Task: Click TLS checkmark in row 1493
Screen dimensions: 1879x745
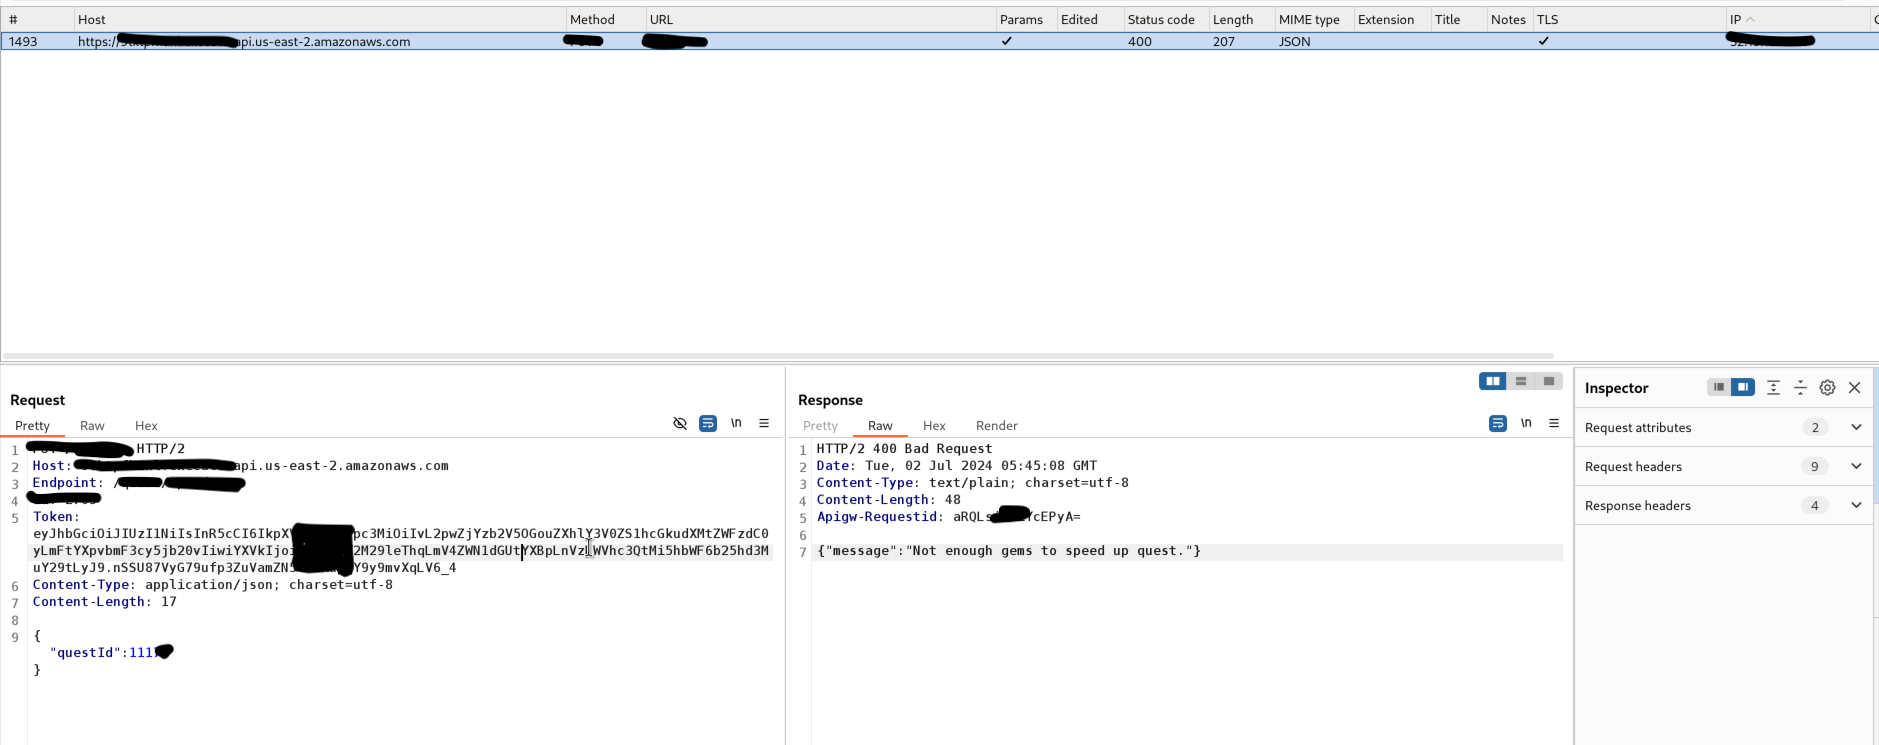Action: pyautogui.click(x=1544, y=41)
